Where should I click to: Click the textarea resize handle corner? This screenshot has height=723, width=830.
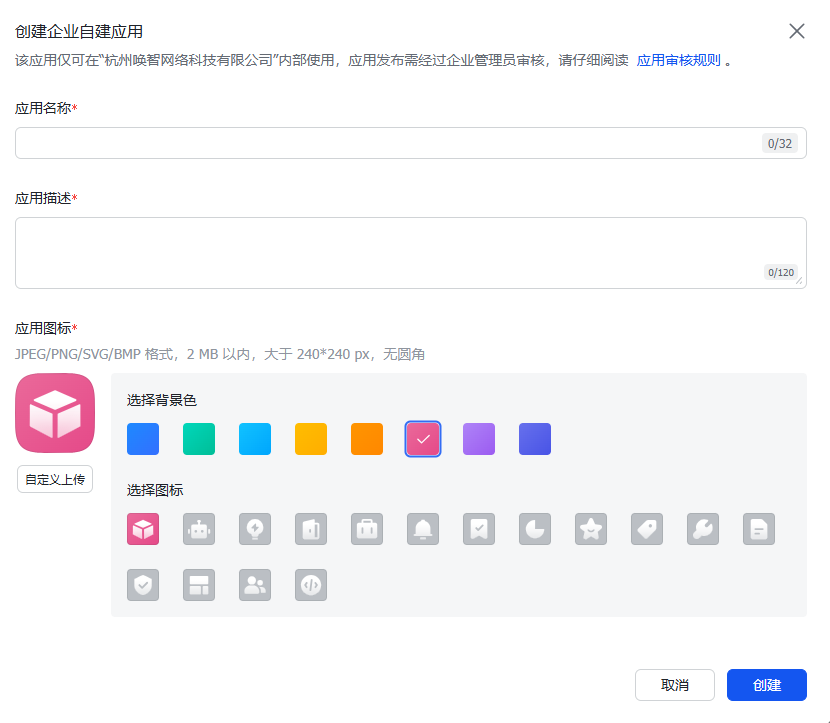click(x=799, y=281)
